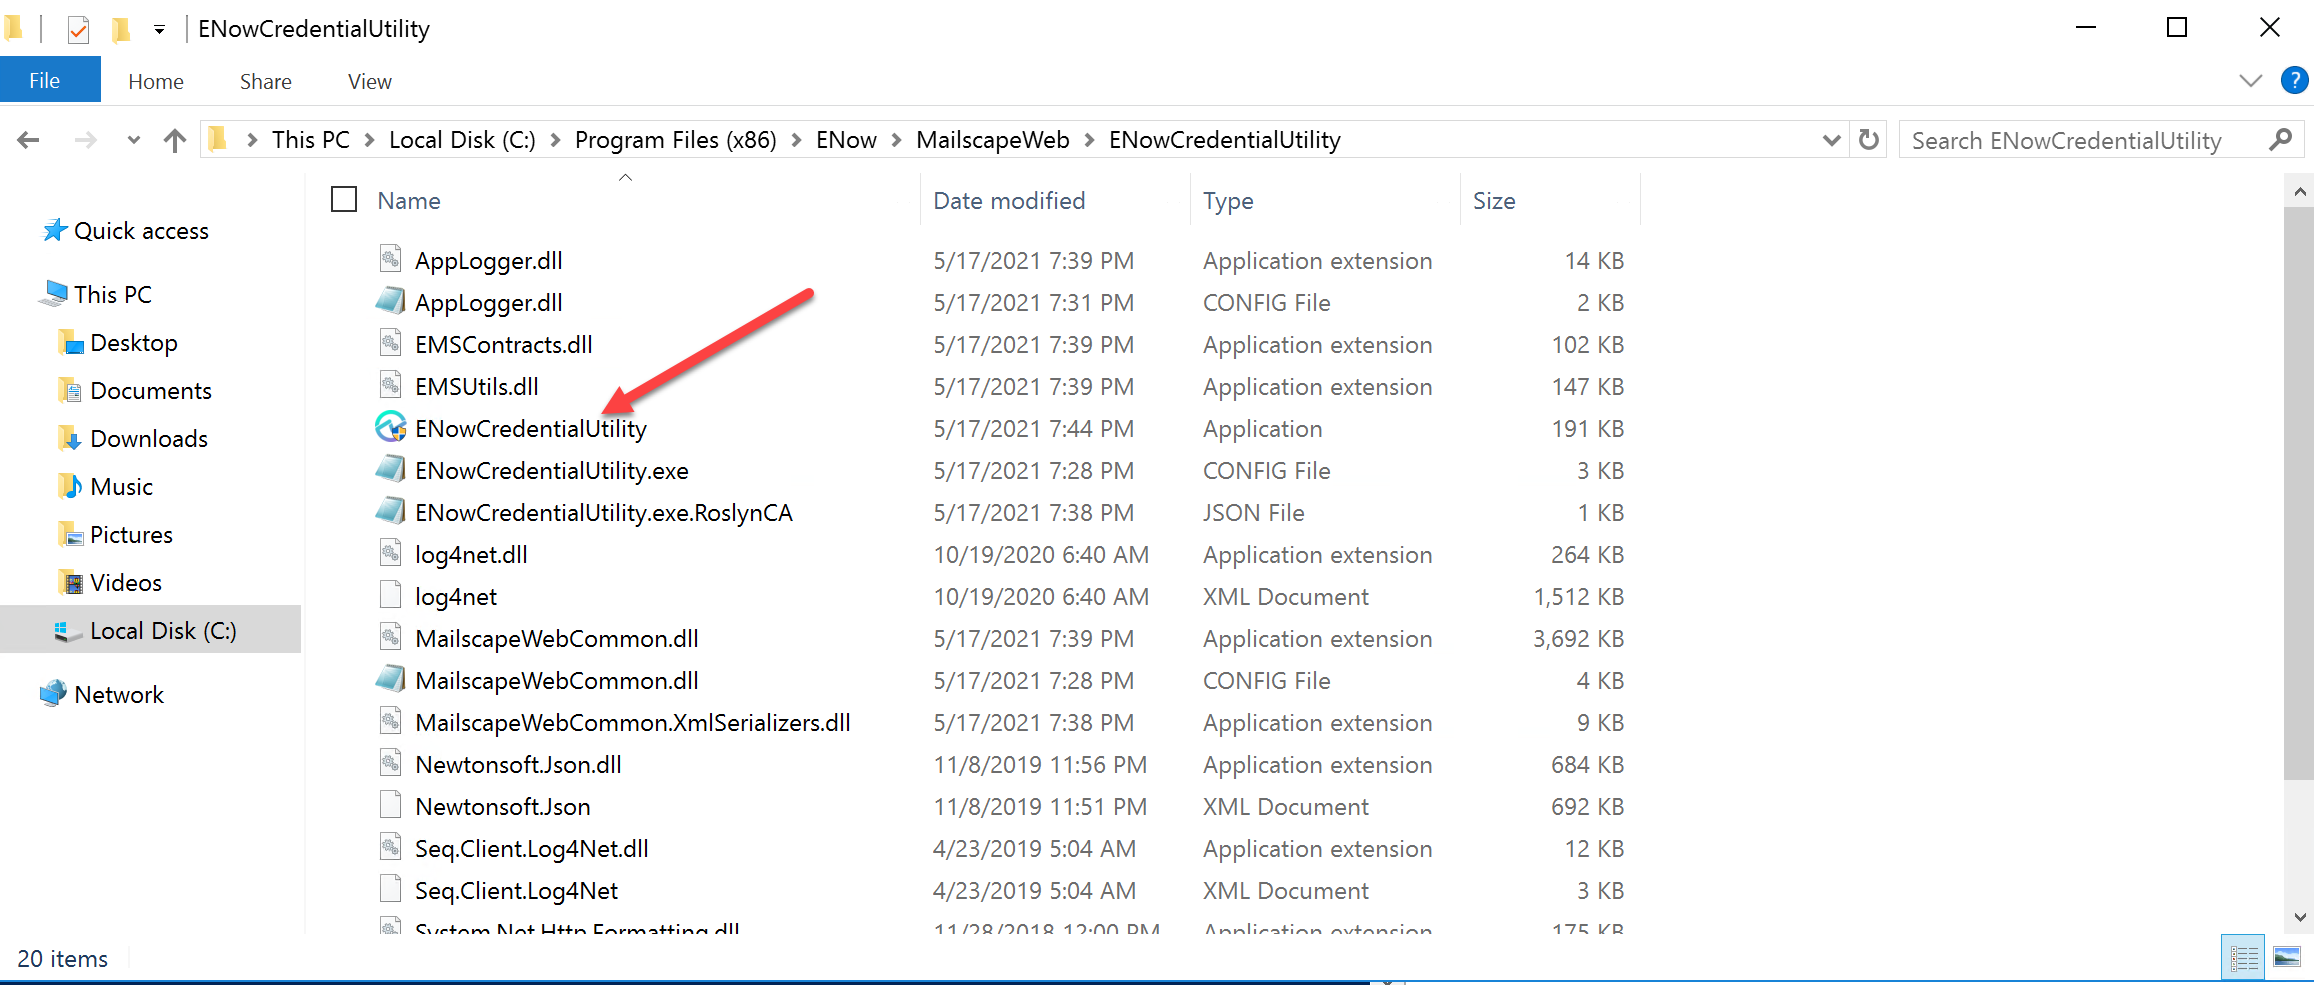Screen dimensions: 2314x985
Task: Select EMSContracts.dll file icon
Action: coord(390,343)
